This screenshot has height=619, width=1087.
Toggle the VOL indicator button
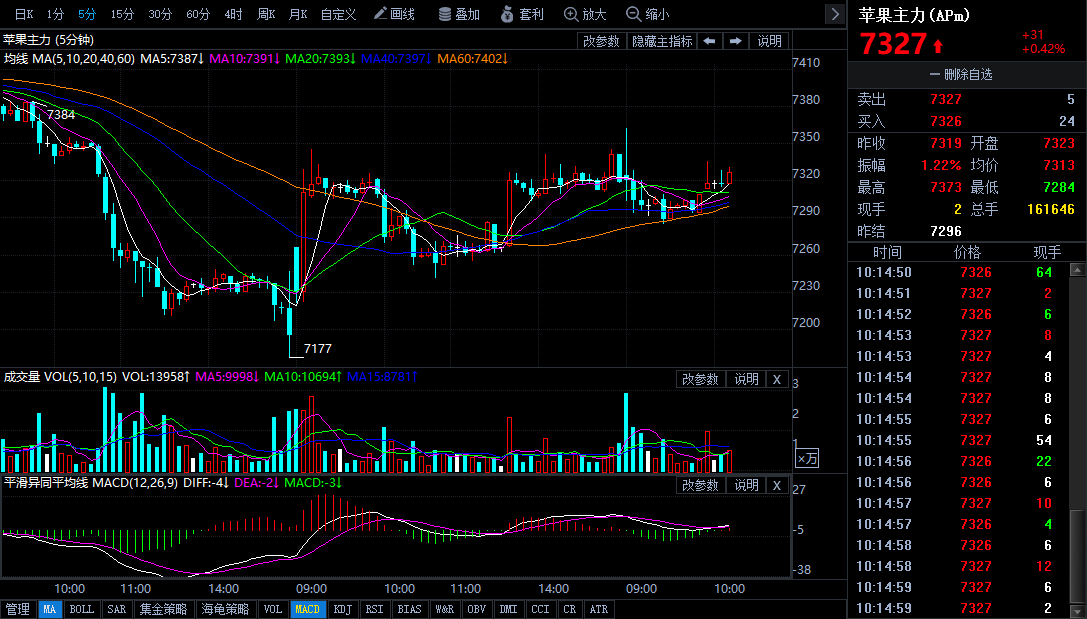pos(273,609)
